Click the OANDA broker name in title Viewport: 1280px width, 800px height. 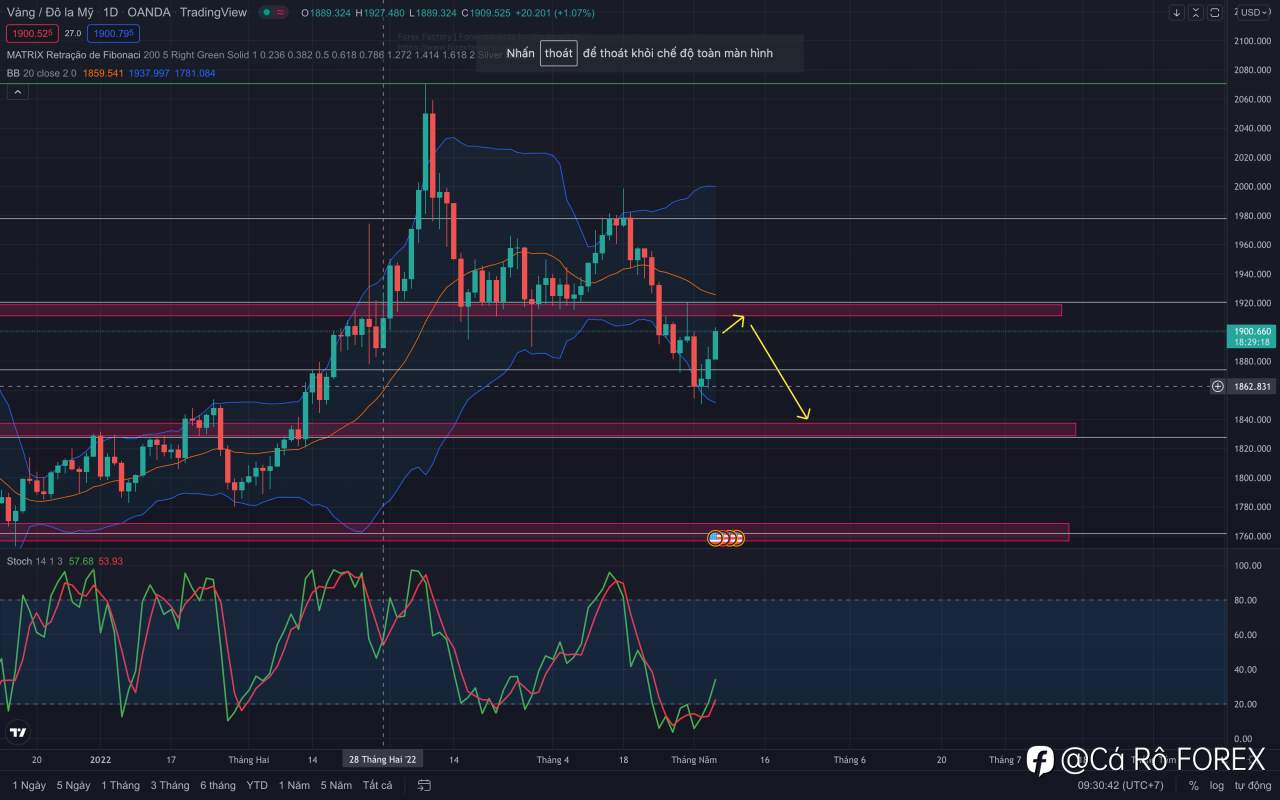tap(148, 12)
